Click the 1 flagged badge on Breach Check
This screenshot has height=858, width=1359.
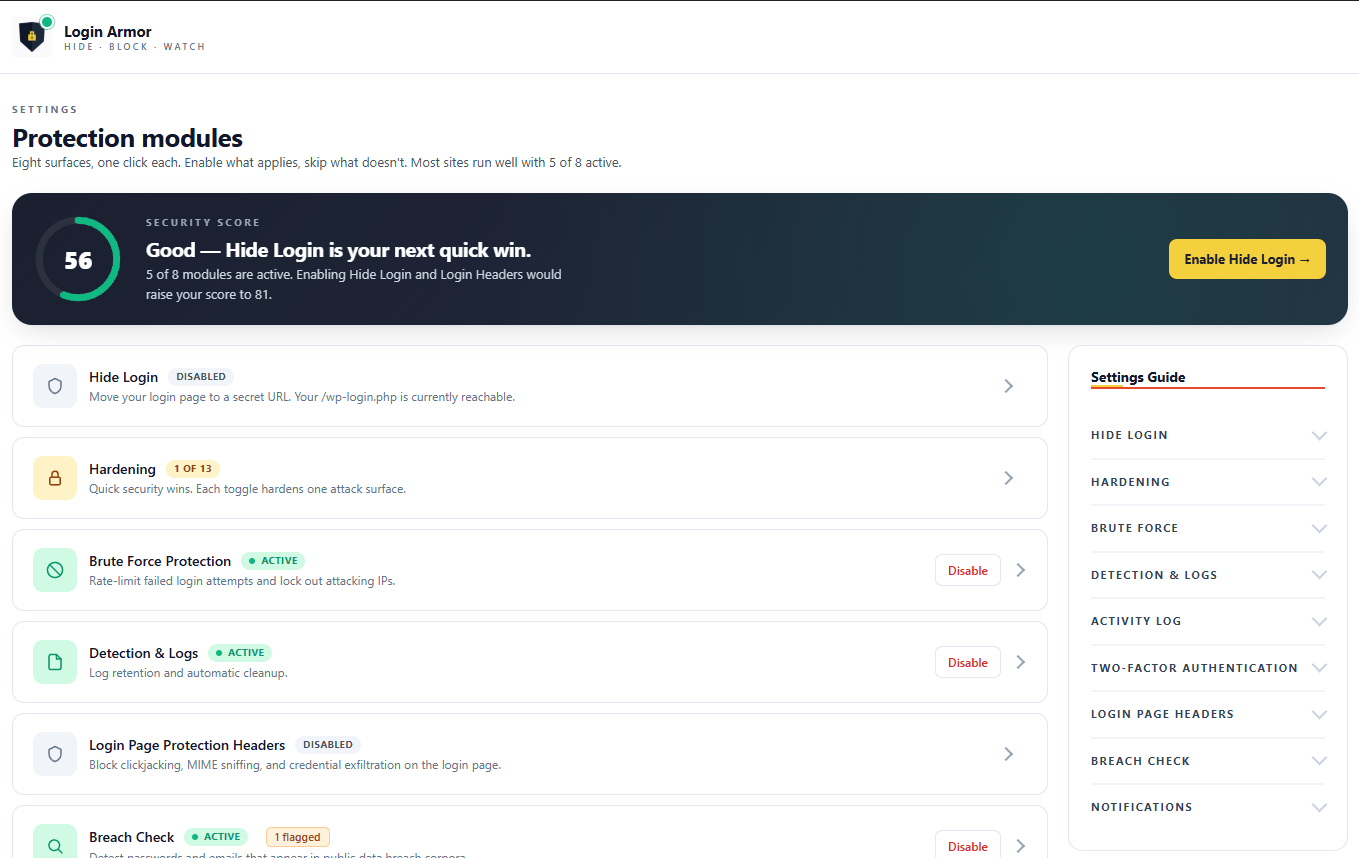point(297,836)
